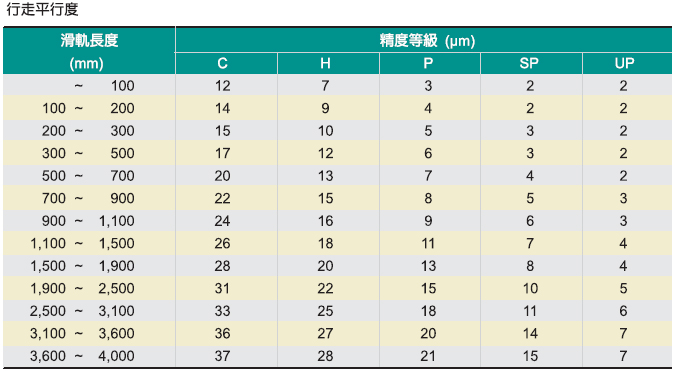Select H value 25 in 2,500 ~ 3,100 row
676x372 pixels.
point(325,311)
